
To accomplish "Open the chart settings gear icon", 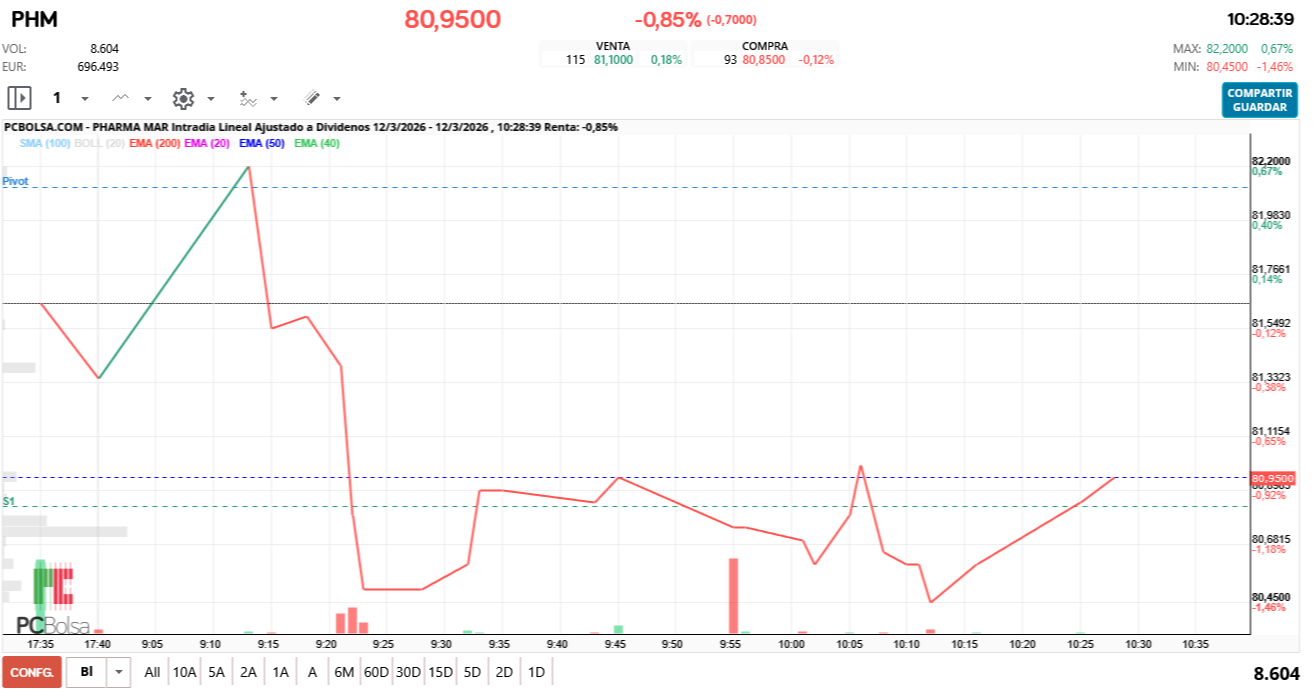I will click(182, 97).
